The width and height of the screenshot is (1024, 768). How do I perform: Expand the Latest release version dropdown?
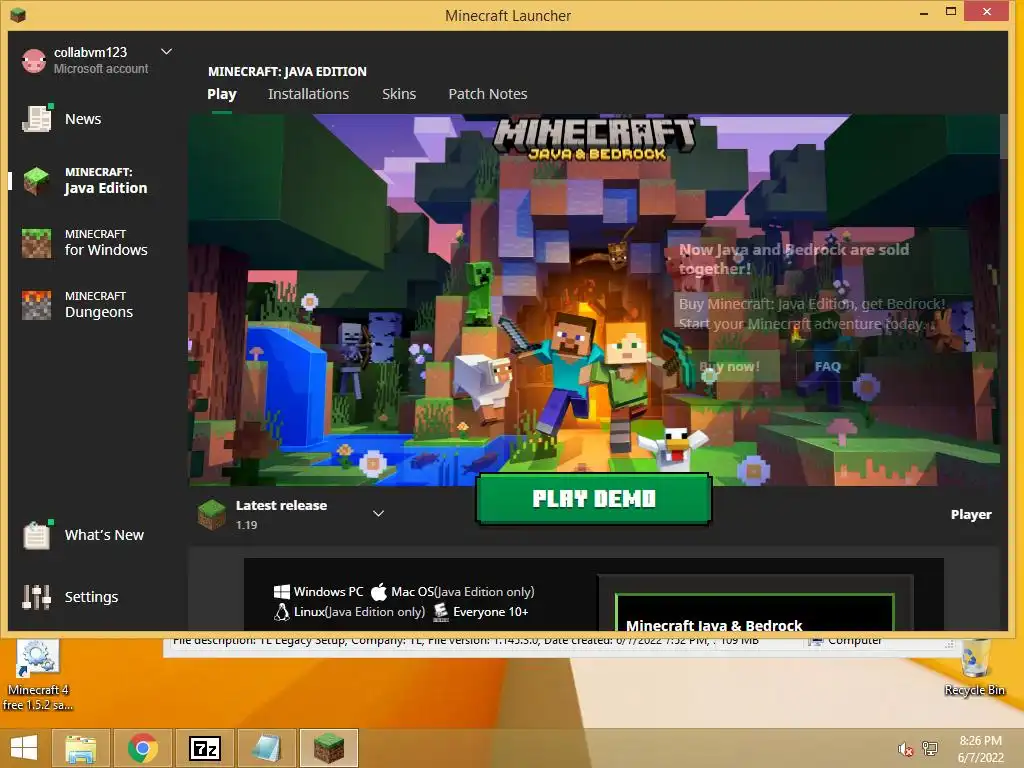pyautogui.click(x=378, y=513)
